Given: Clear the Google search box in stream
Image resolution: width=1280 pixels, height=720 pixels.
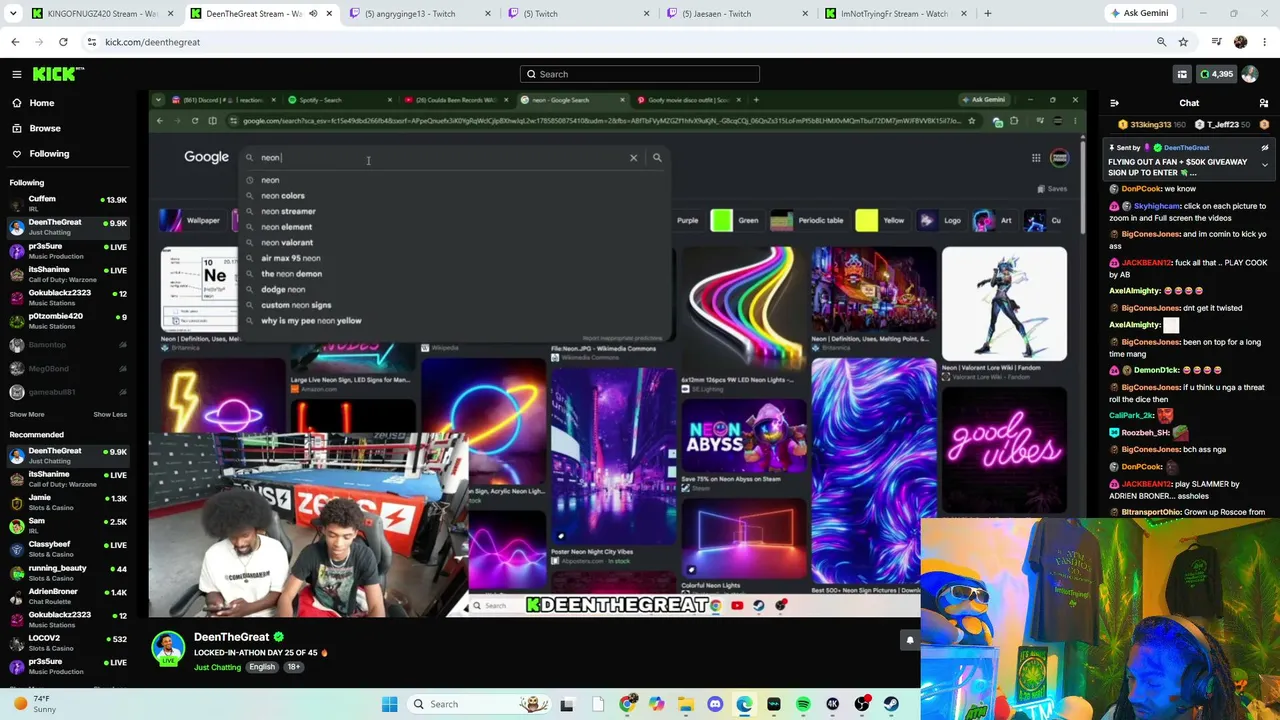Looking at the screenshot, I should [633, 157].
